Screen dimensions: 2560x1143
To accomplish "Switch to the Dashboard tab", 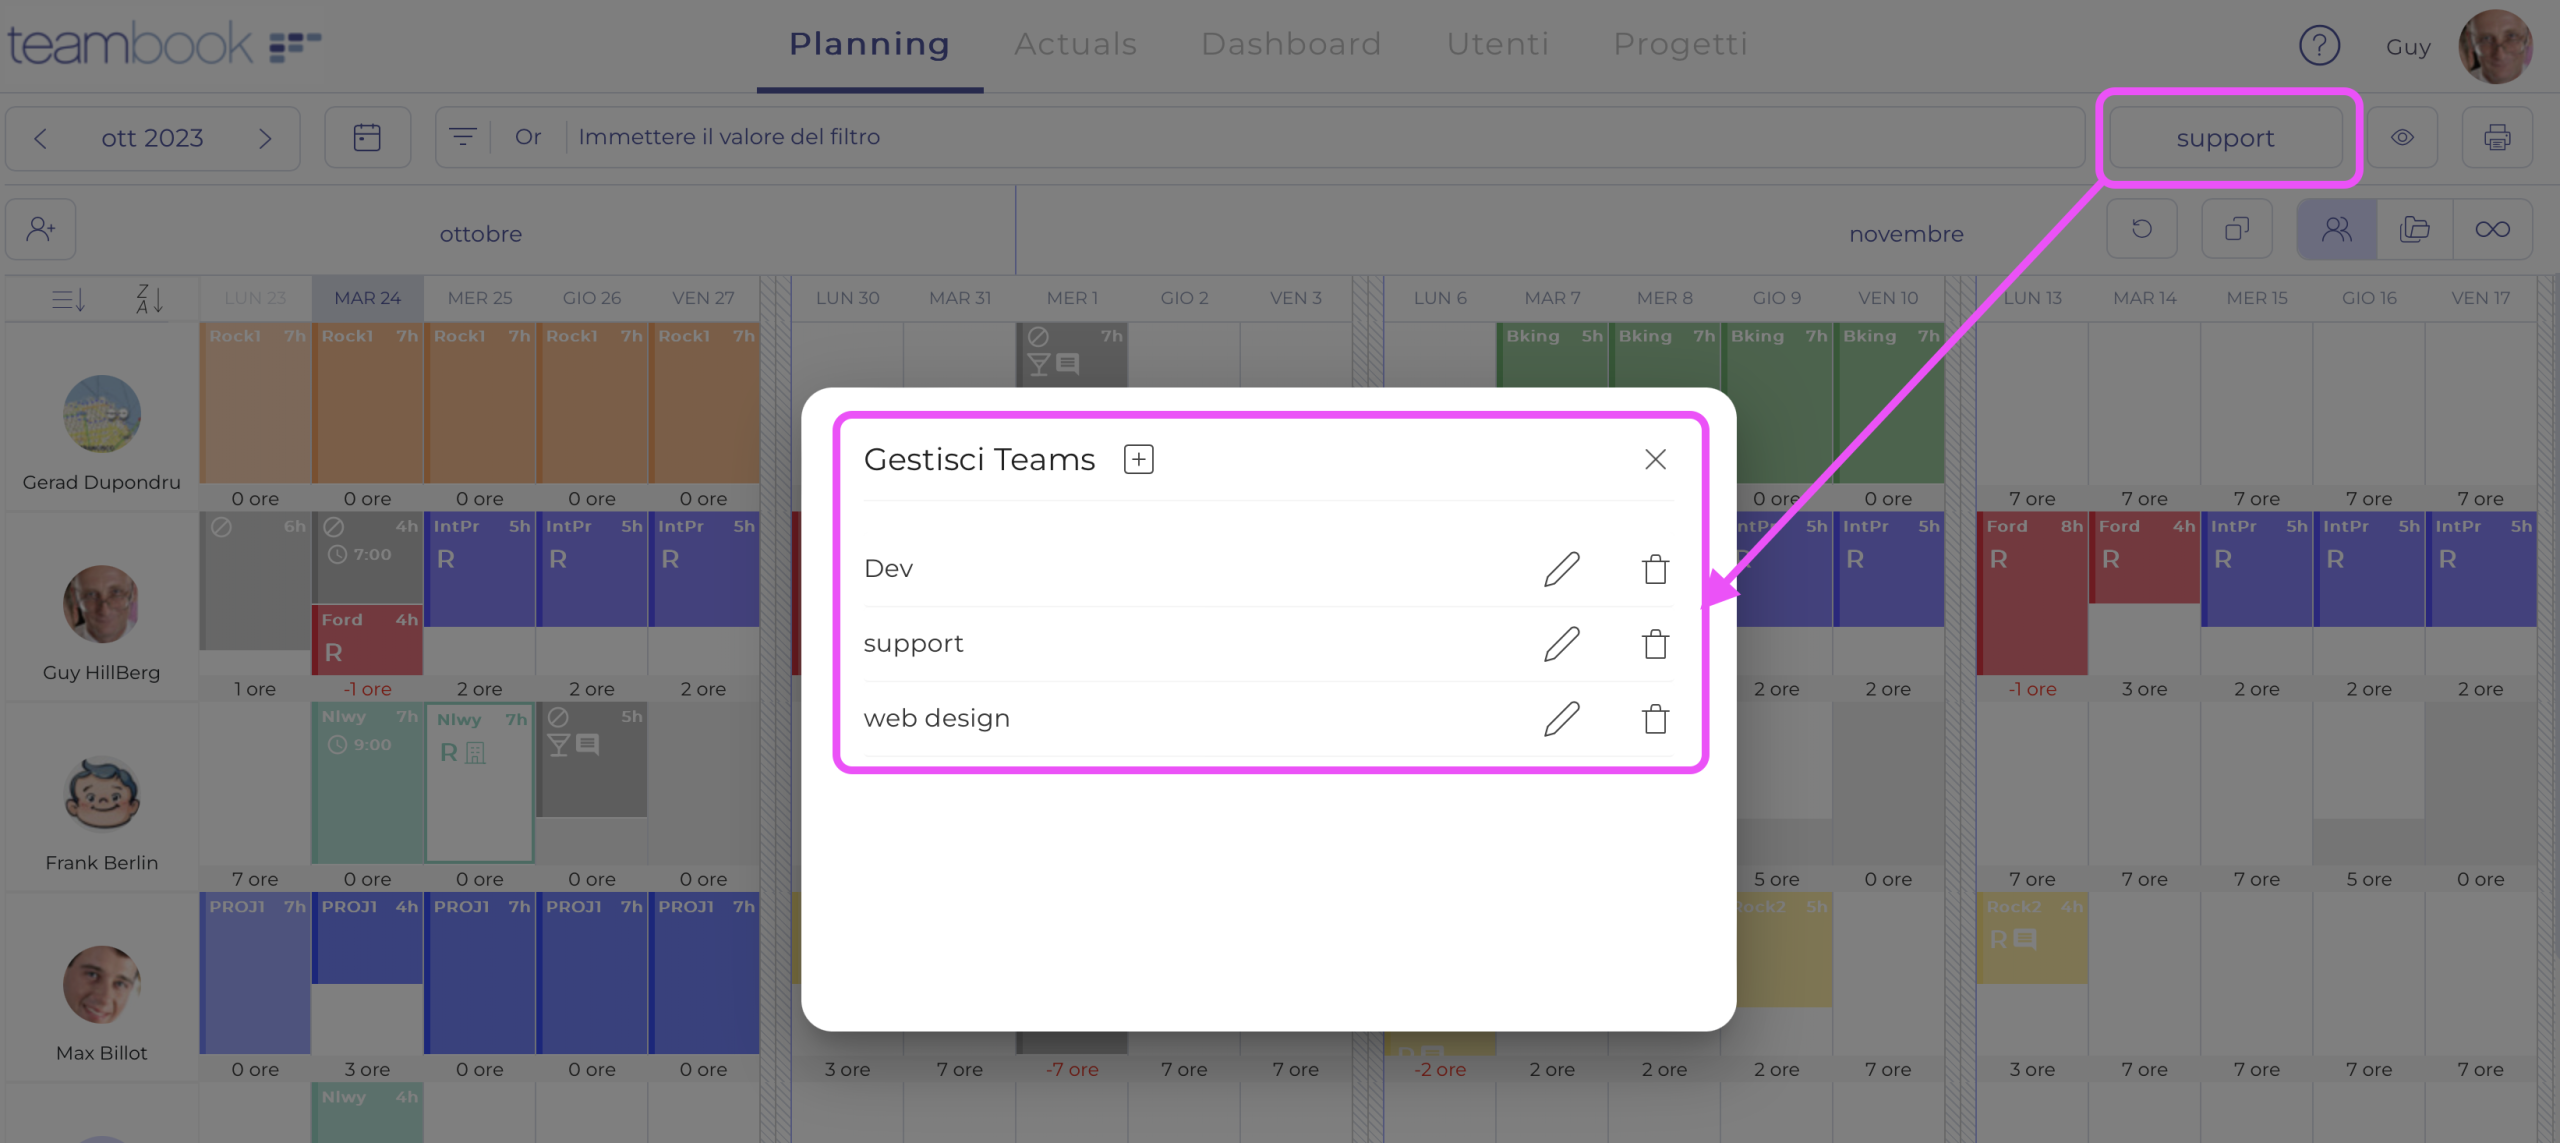I will point(1290,44).
